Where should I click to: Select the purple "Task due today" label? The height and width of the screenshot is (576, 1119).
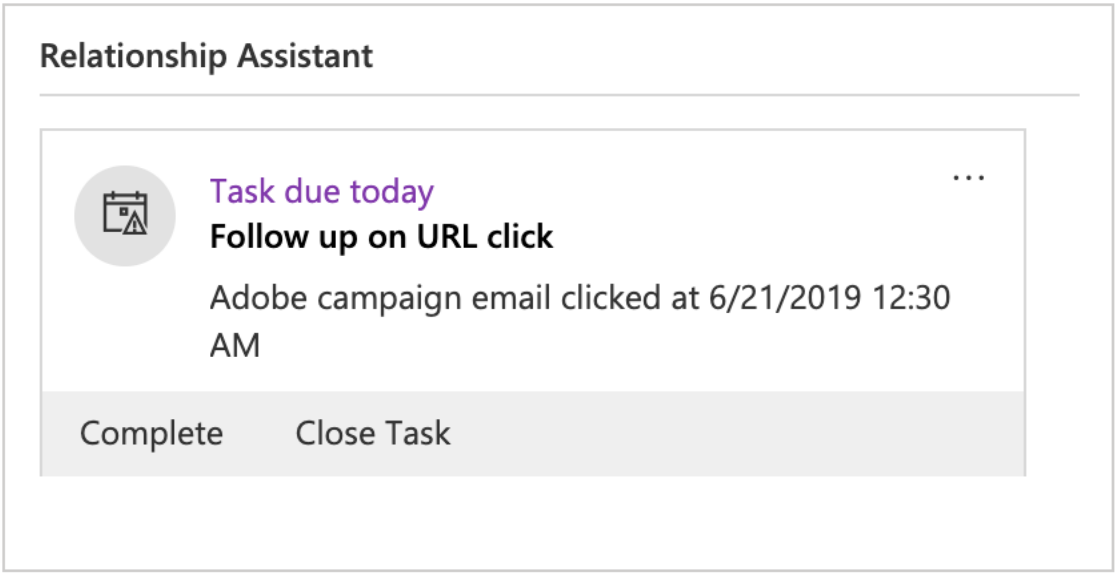[321, 191]
